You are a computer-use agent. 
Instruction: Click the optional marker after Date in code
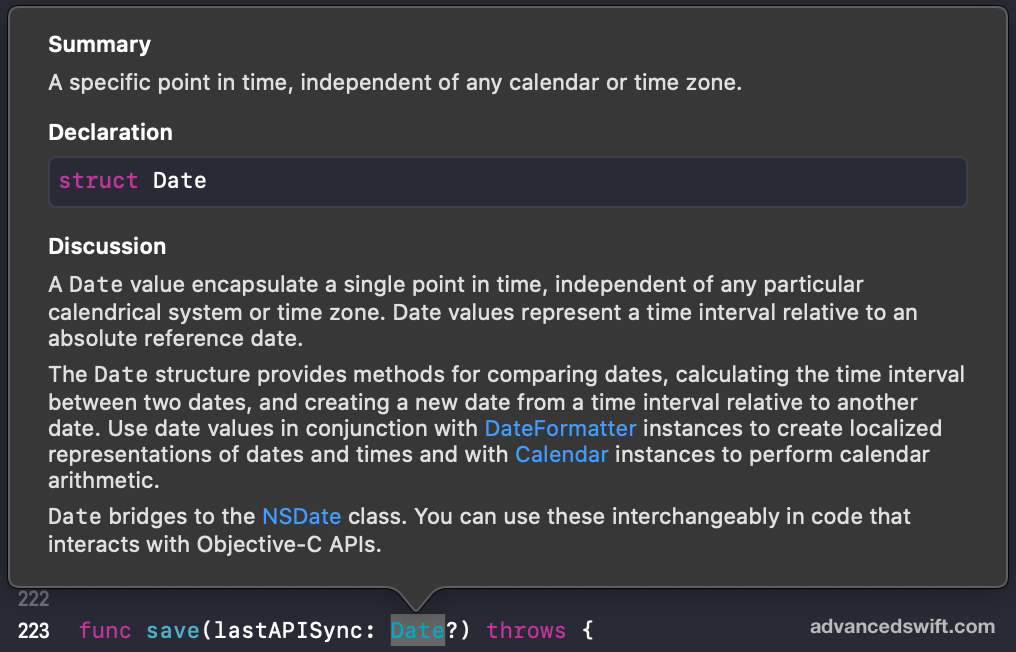pyautogui.click(x=452, y=630)
